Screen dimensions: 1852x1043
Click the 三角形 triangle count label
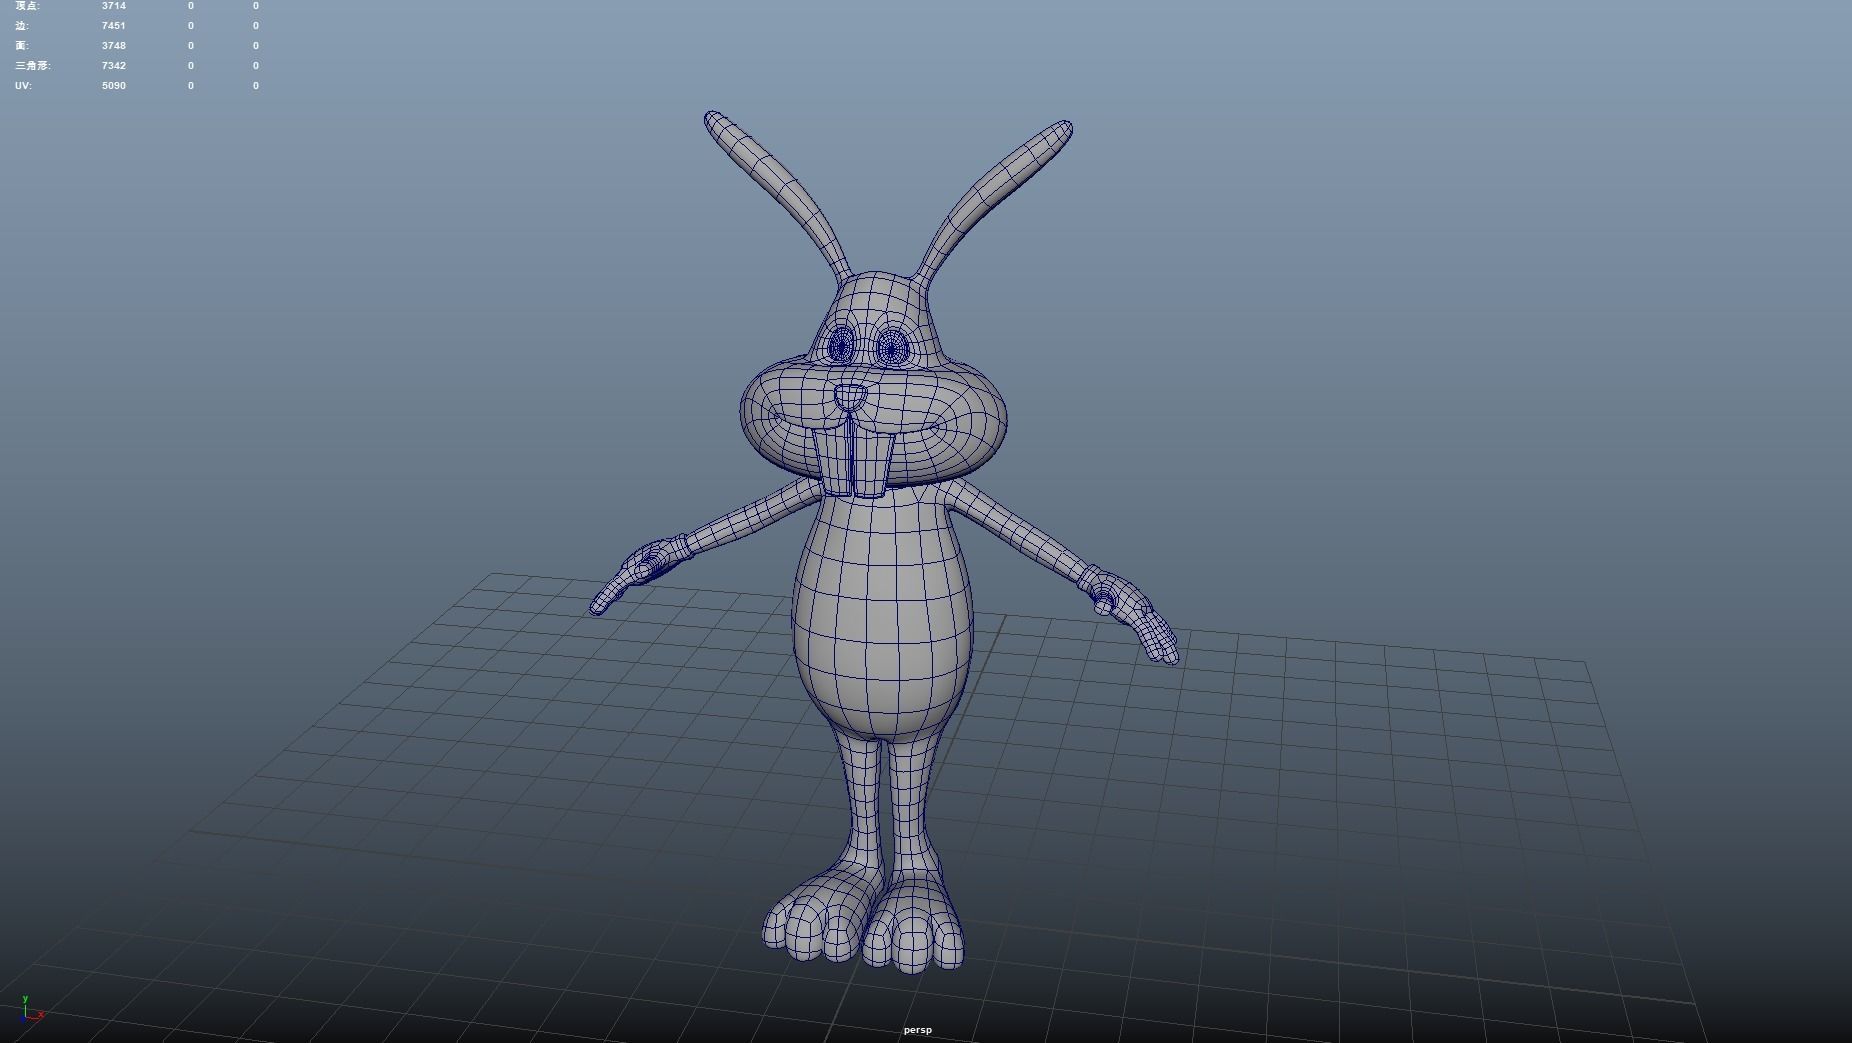pyautogui.click(x=33, y=66)
